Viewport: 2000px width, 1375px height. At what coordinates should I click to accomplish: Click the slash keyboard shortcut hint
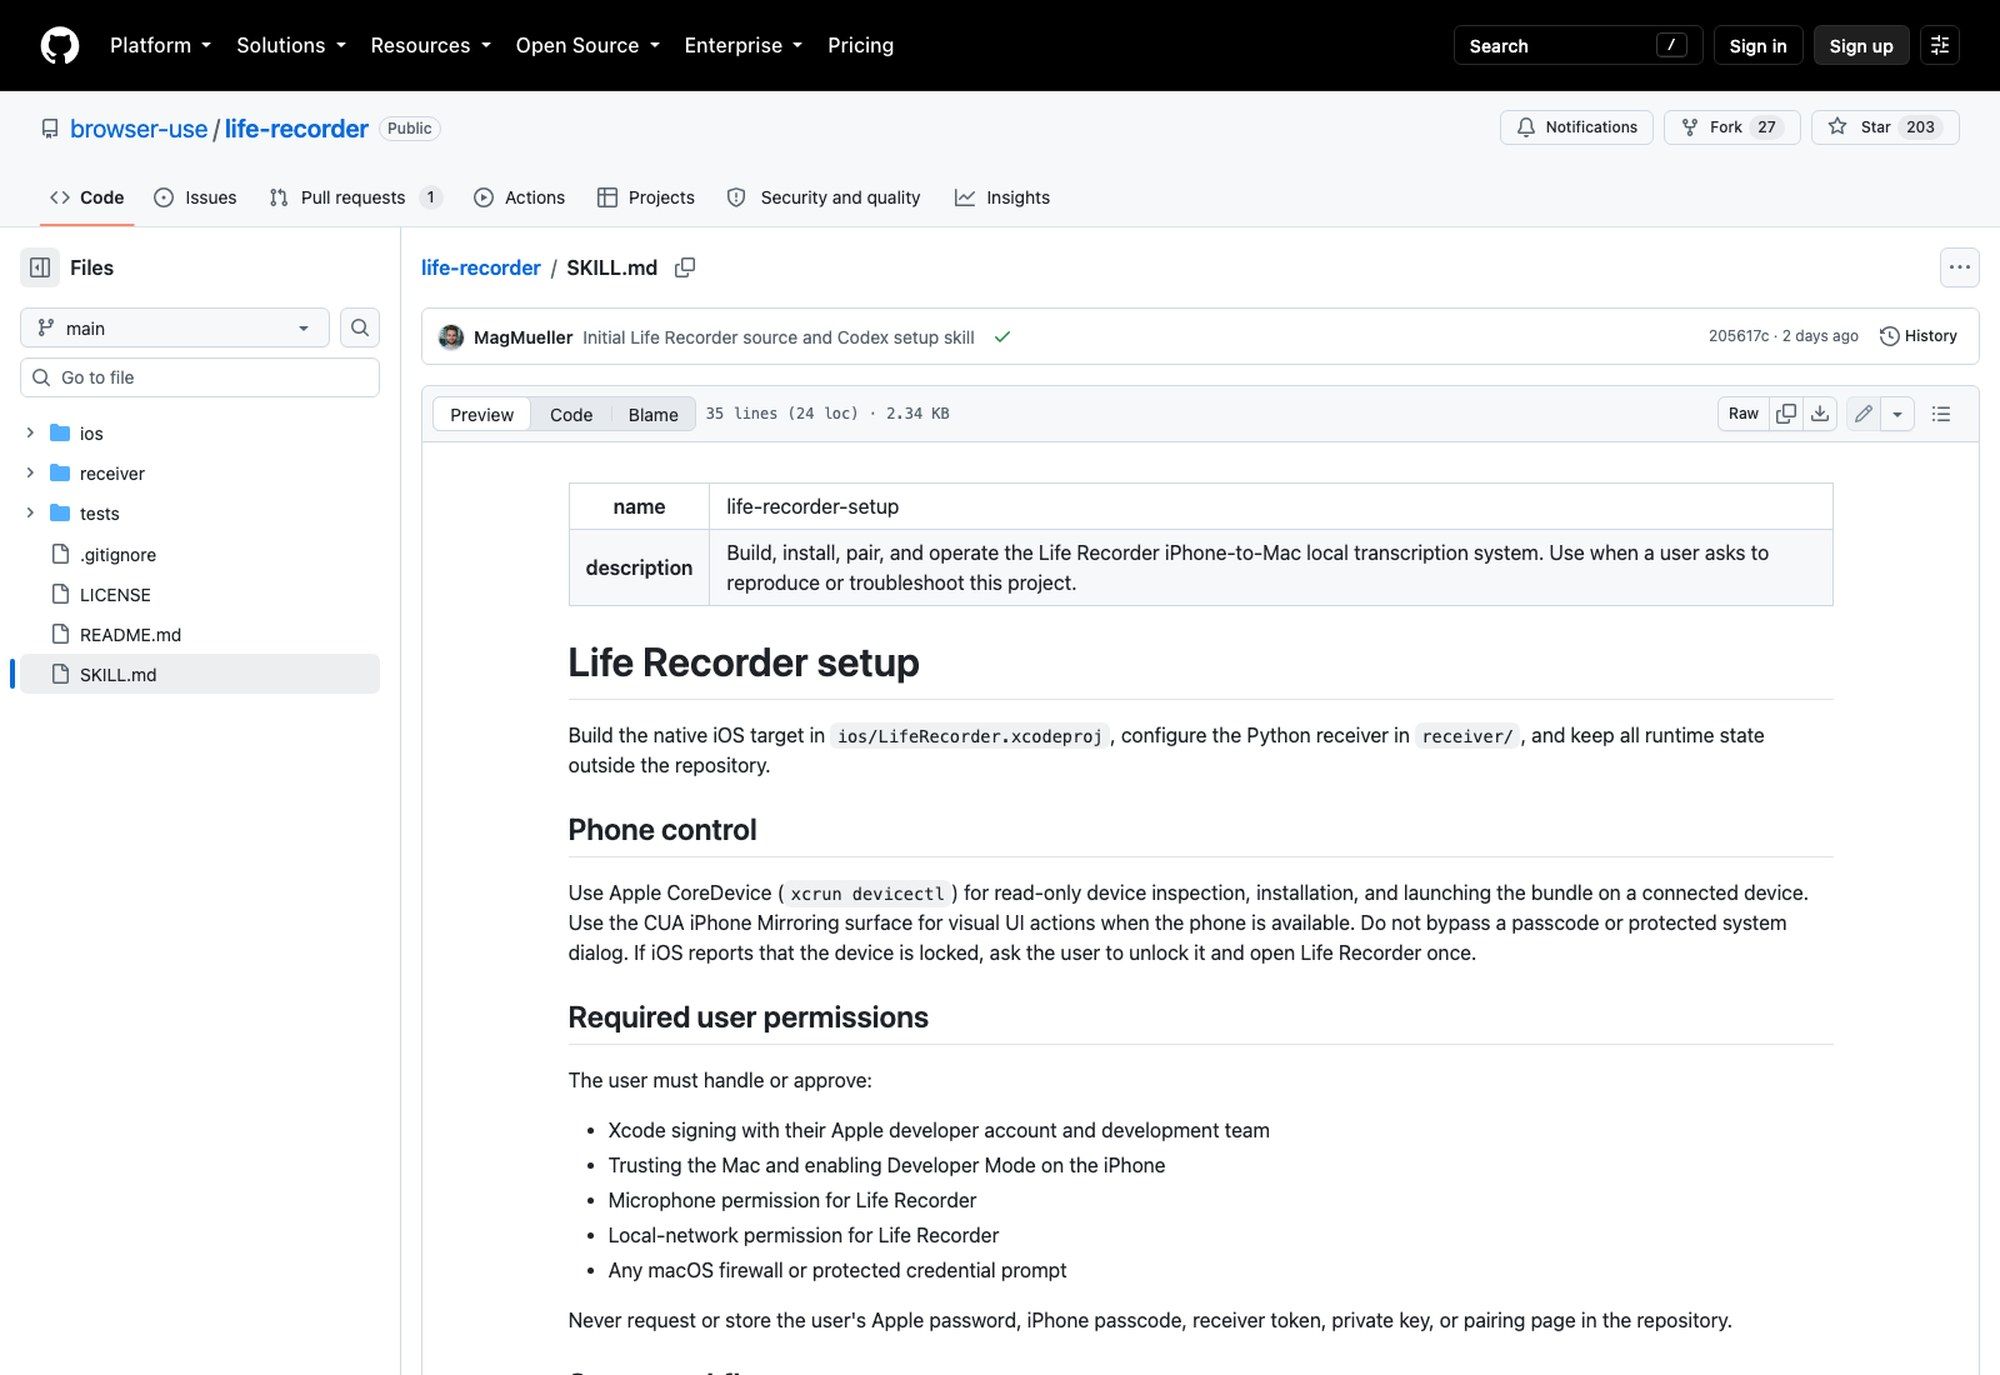click(1671, 45)
